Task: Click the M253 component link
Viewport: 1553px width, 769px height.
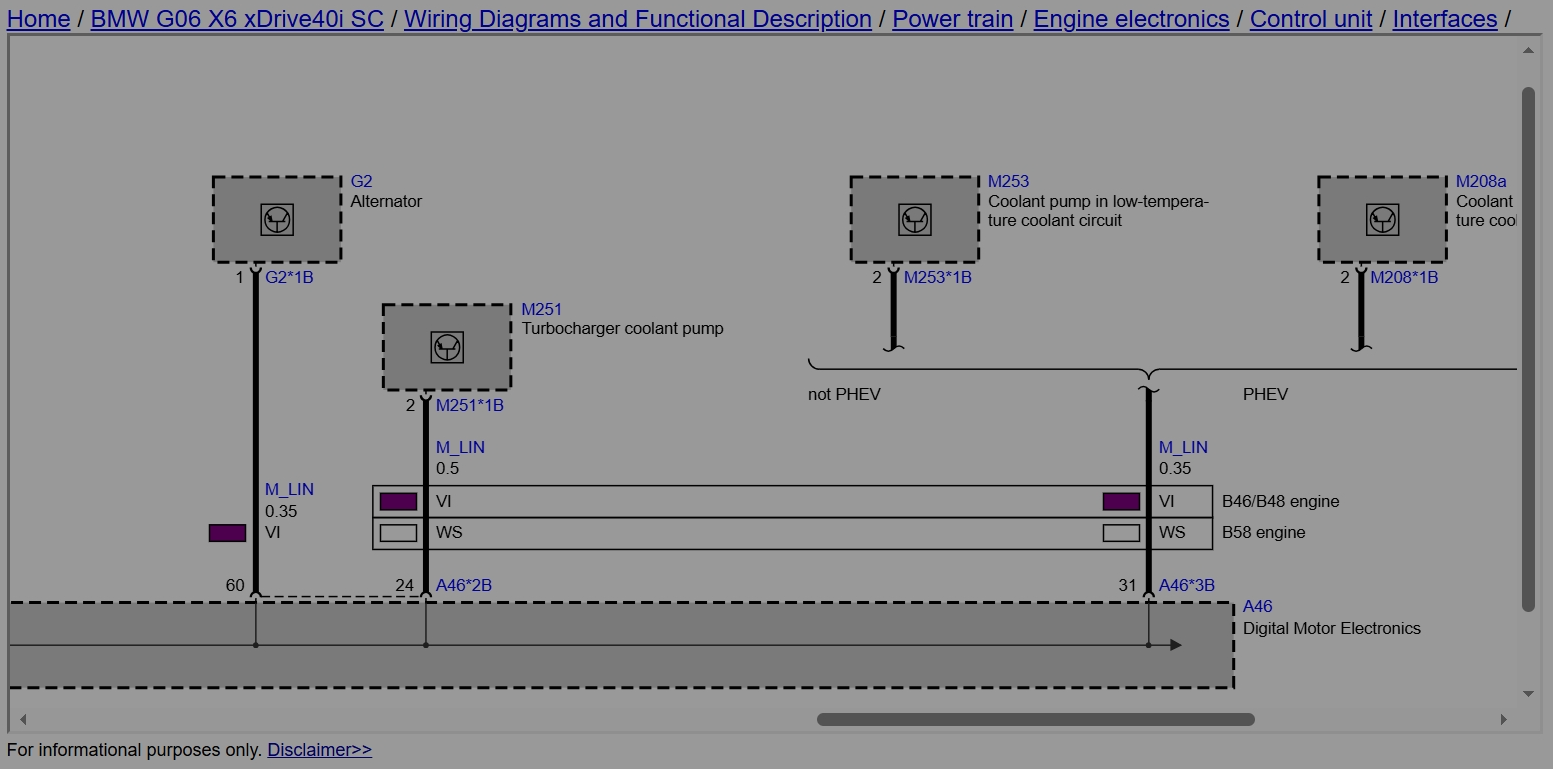Action: click(1009, 181)
